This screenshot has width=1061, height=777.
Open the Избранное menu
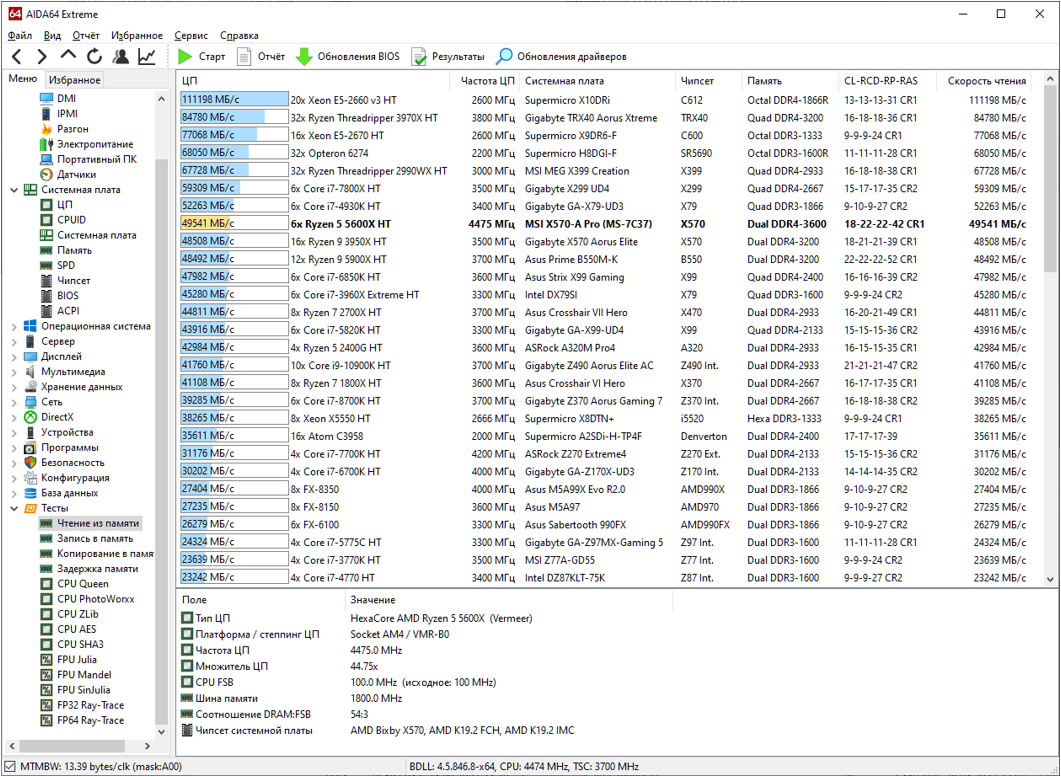tap(137, 36)
